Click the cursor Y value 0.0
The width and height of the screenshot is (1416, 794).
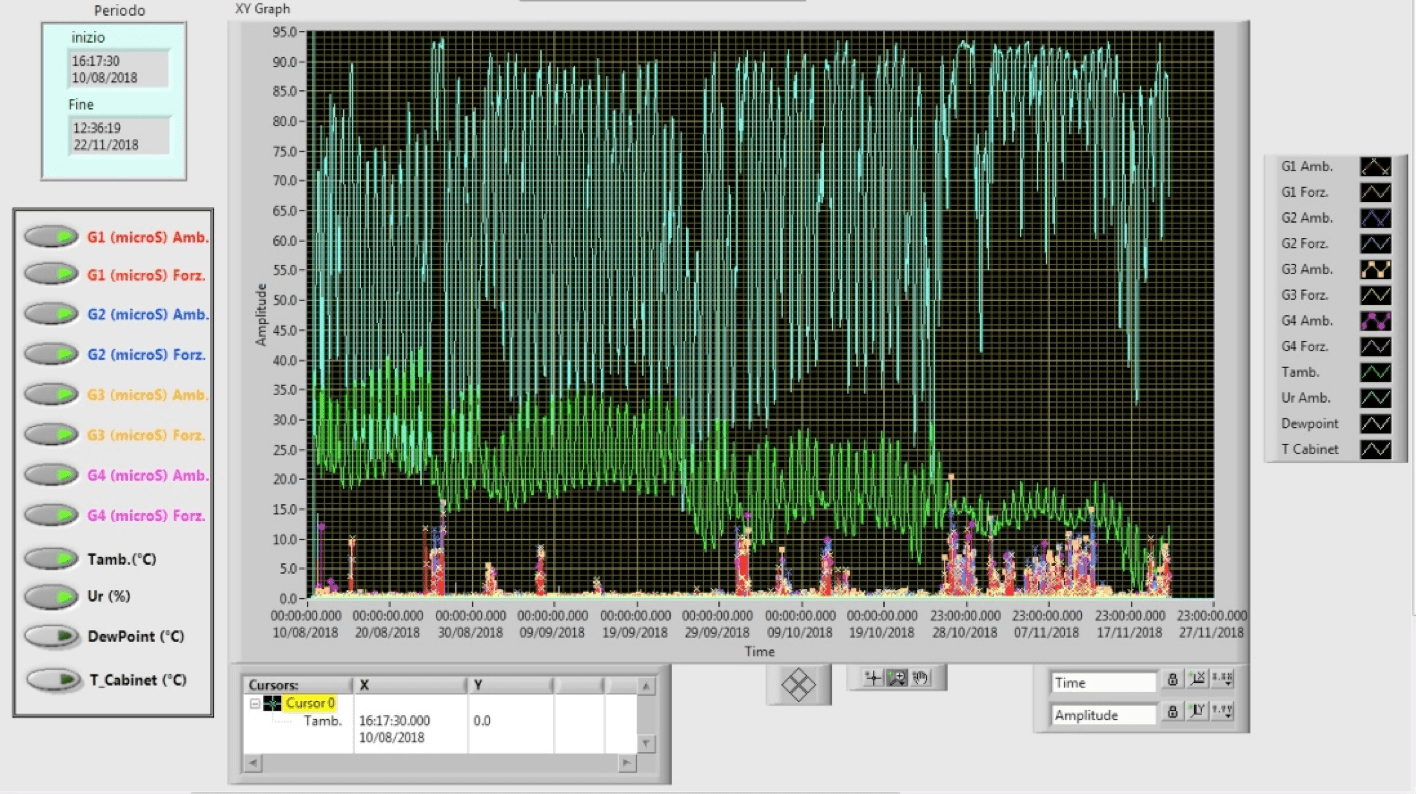coord(482,721)
